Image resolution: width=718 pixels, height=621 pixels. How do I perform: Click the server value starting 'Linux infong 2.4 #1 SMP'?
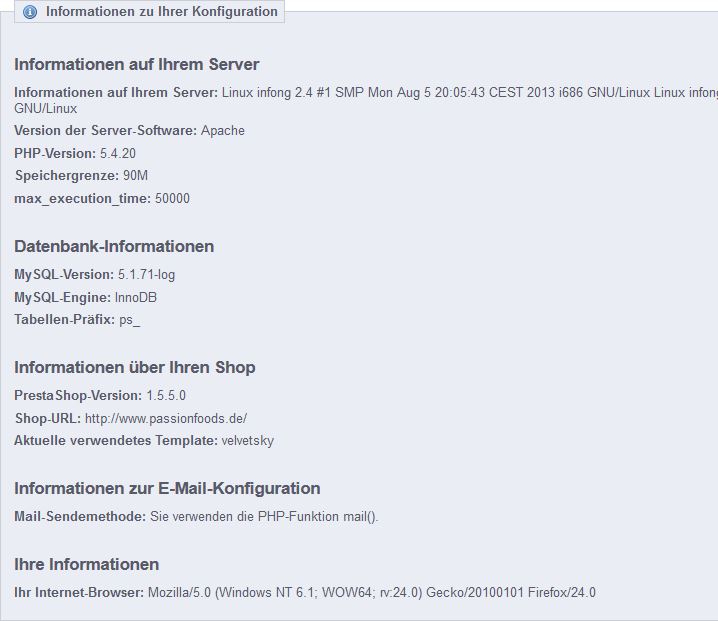470,93
